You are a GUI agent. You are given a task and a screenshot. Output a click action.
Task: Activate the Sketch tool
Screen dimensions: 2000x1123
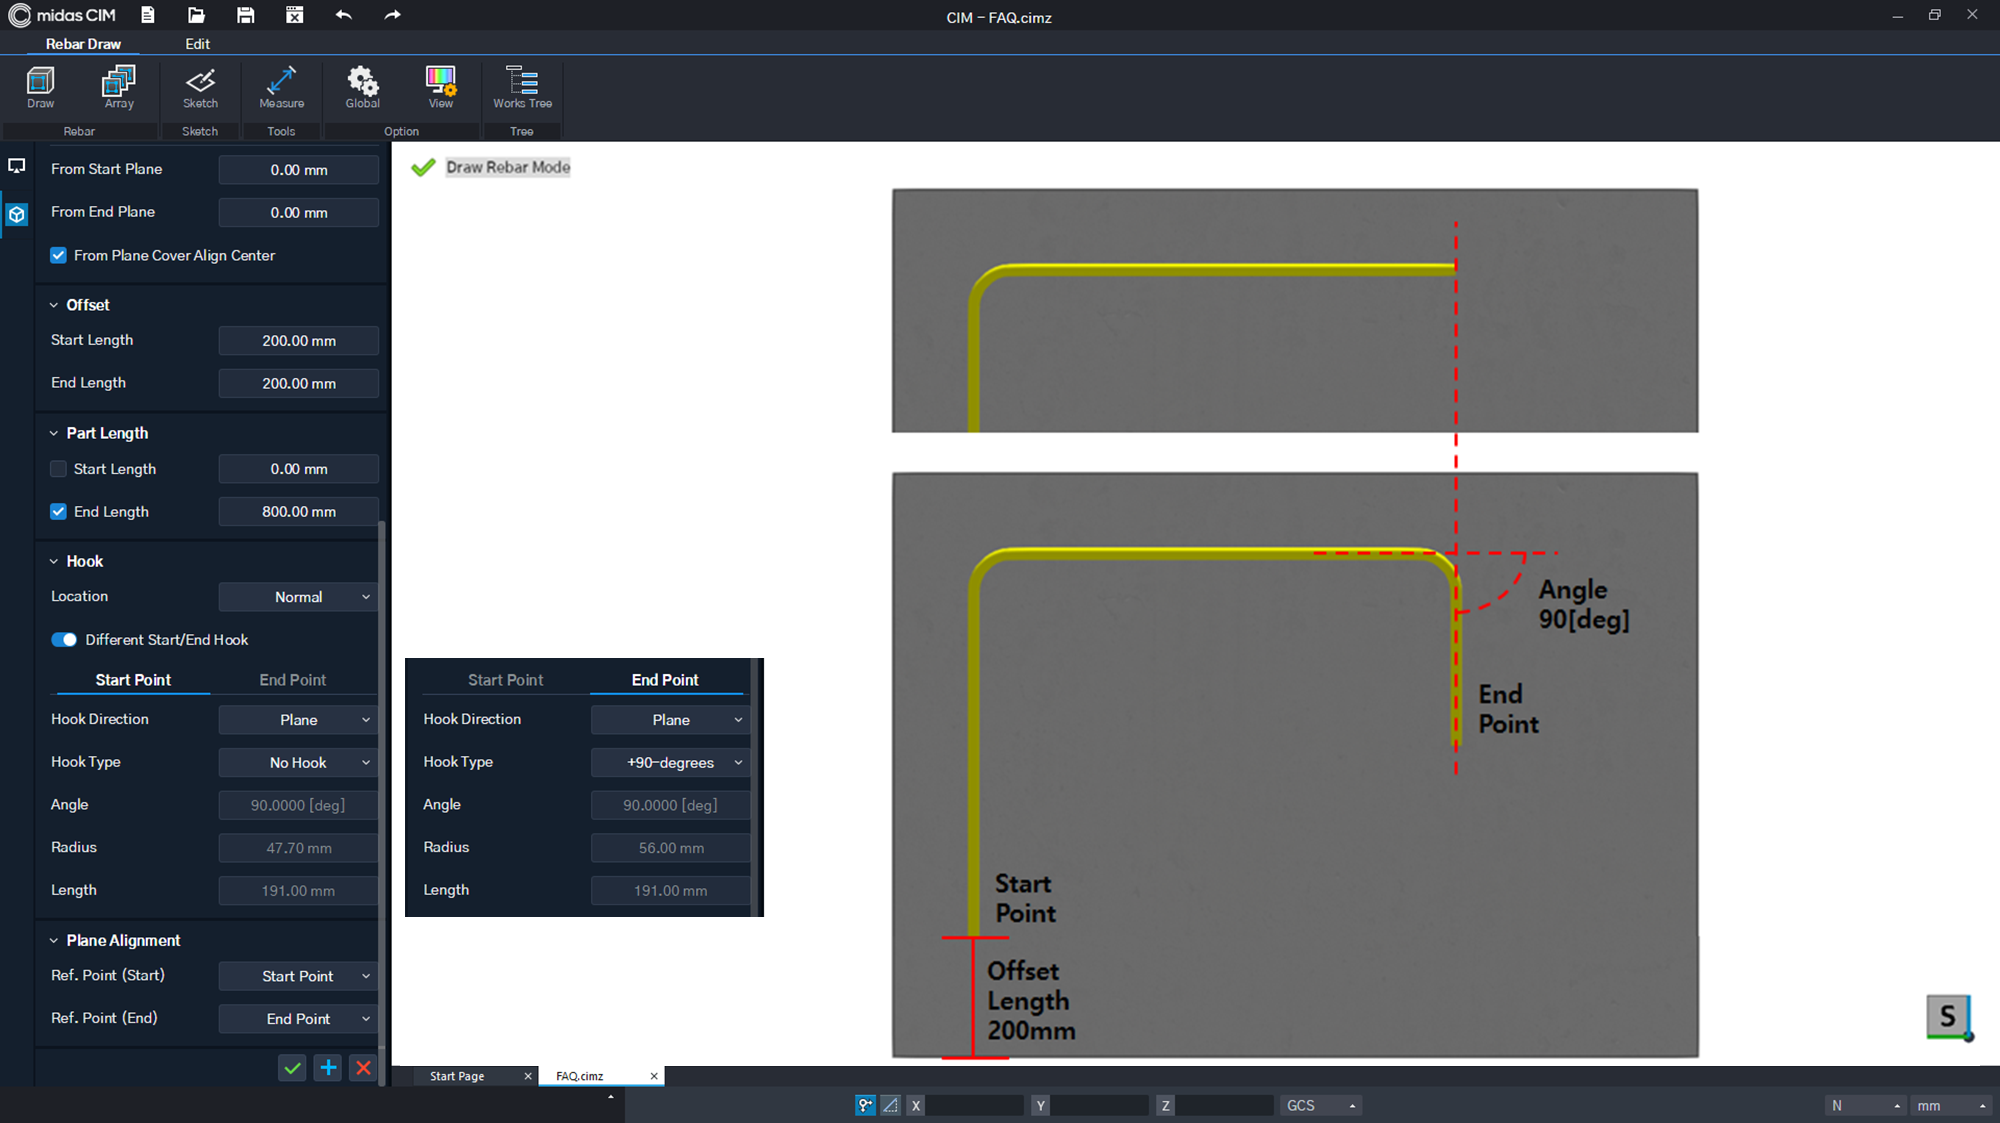point(200,87)
